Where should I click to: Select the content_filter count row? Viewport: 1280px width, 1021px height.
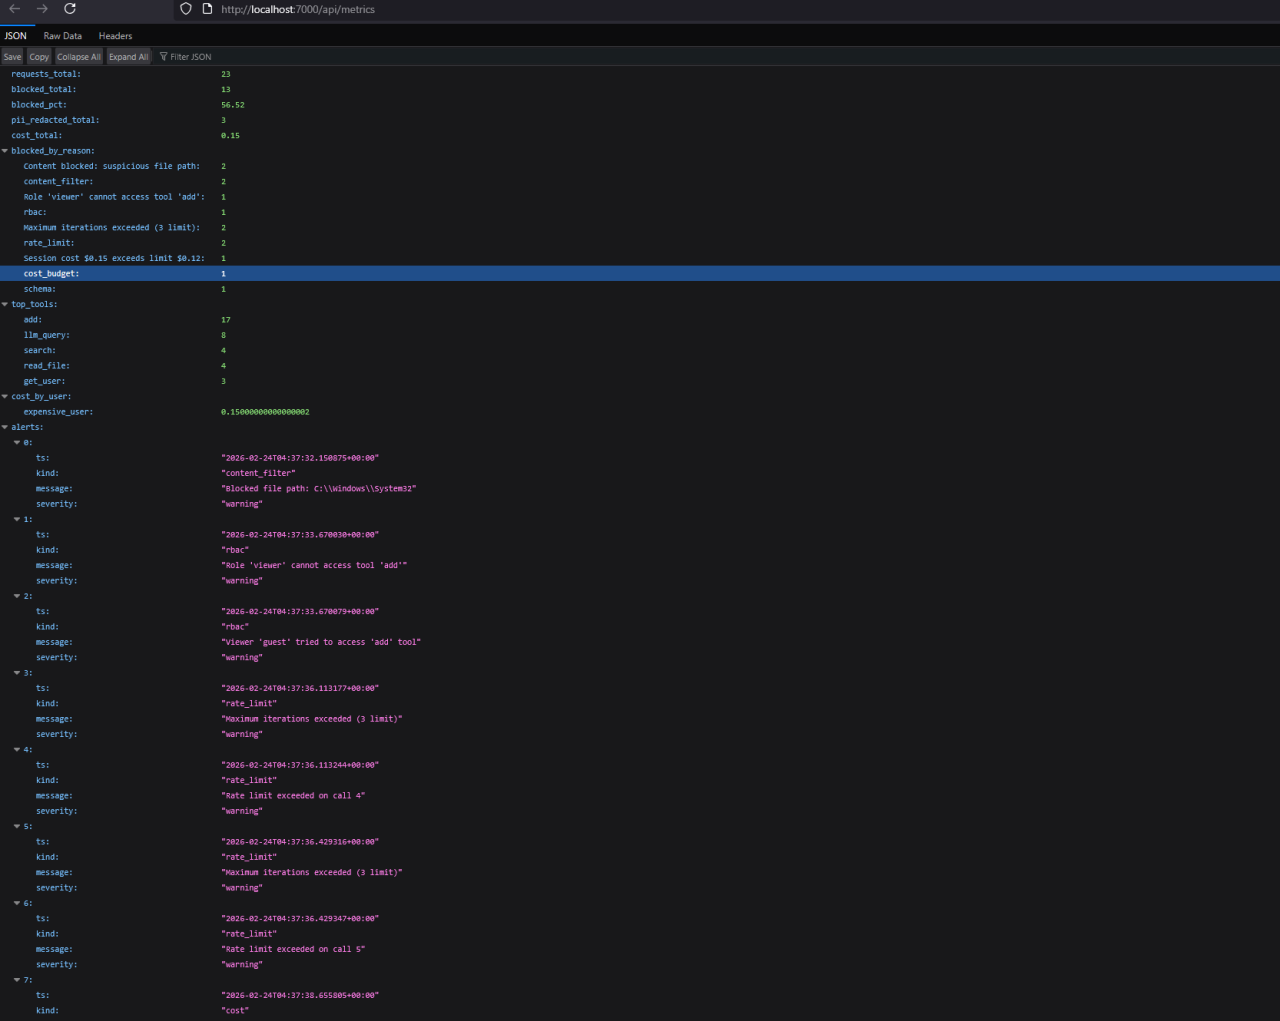click(x=640, y=182)
